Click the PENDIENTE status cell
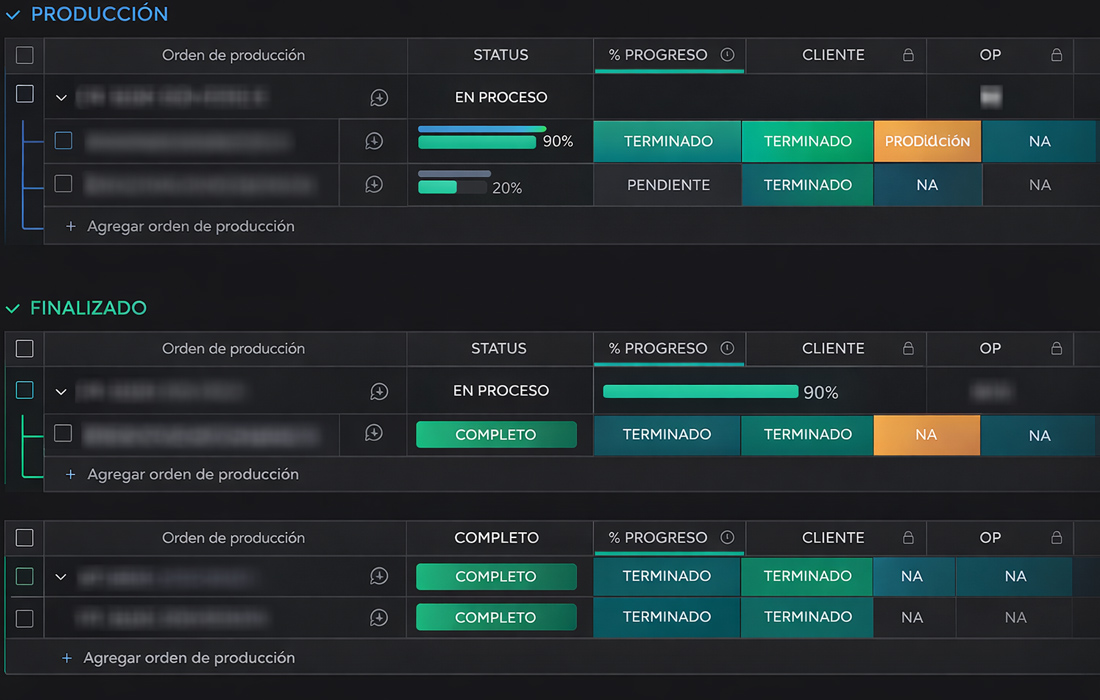1100x700 pixels. pos(668,185)
